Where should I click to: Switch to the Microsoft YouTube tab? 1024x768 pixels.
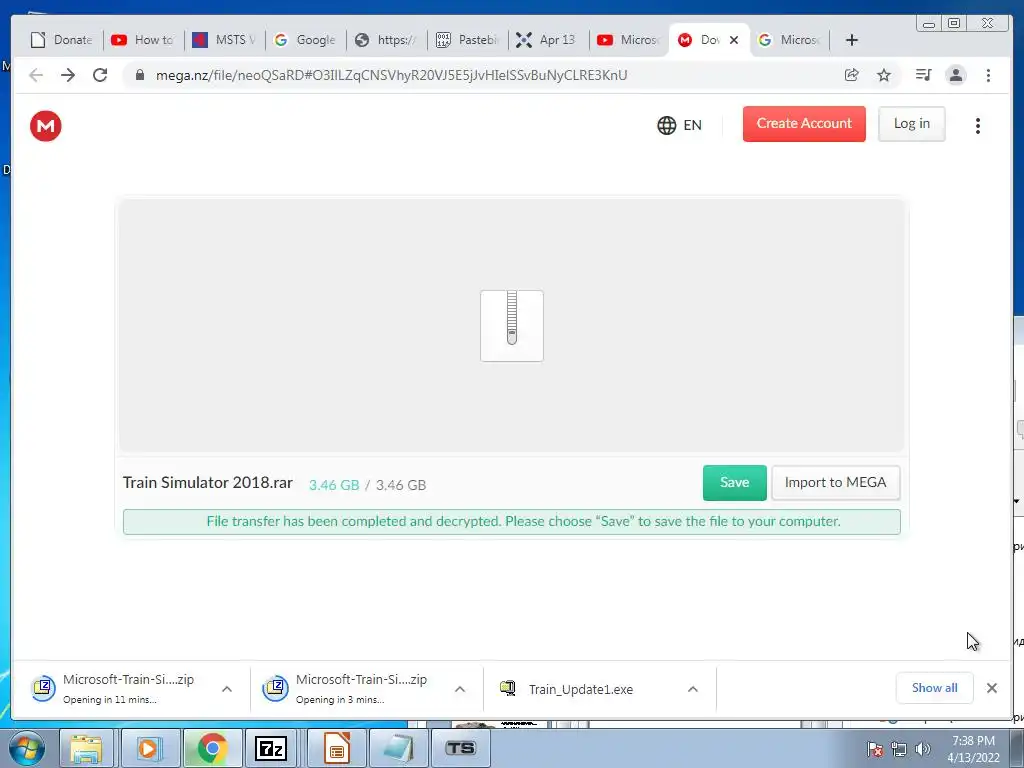pos(629,40)
